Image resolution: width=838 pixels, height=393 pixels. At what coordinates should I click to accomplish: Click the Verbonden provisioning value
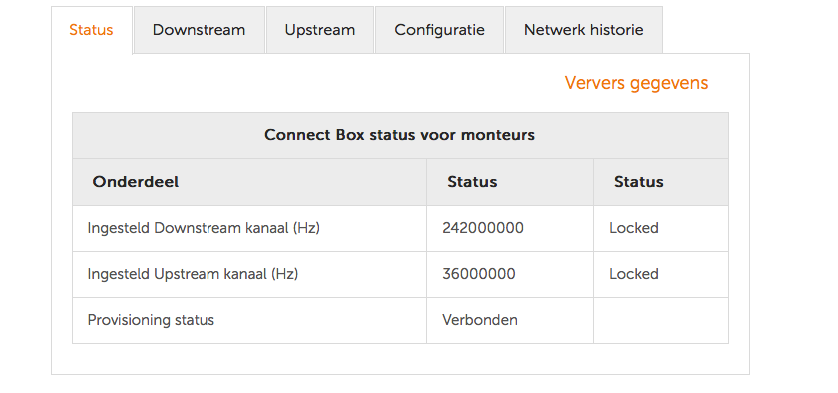(x=479, y=320)
